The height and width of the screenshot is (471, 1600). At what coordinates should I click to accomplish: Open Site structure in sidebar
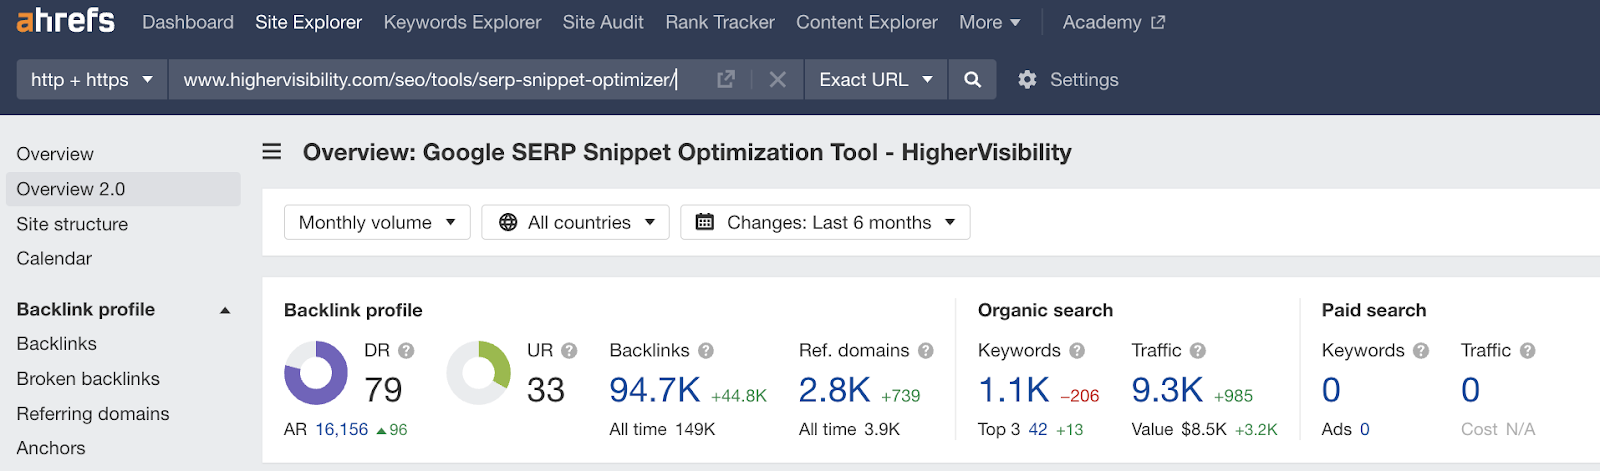click(x=72, y=224)
